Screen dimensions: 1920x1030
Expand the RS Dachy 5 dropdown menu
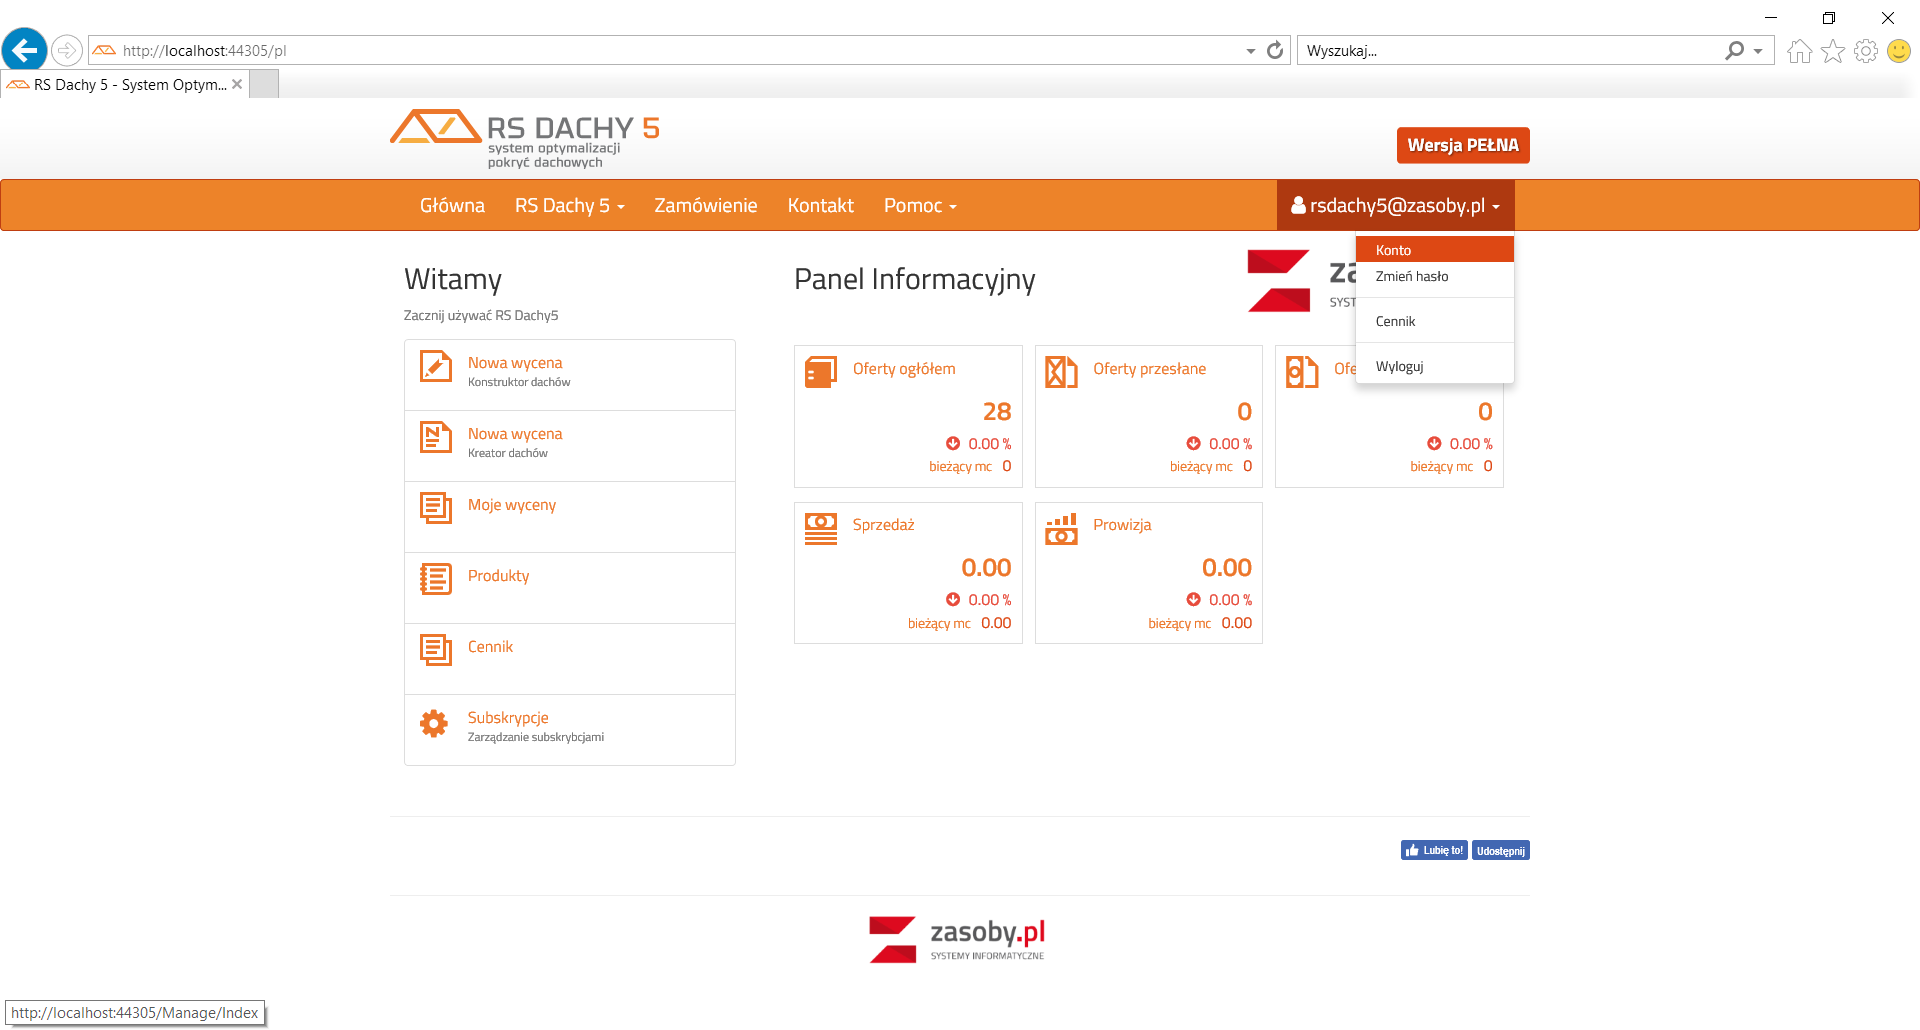(x=569, y=206)
